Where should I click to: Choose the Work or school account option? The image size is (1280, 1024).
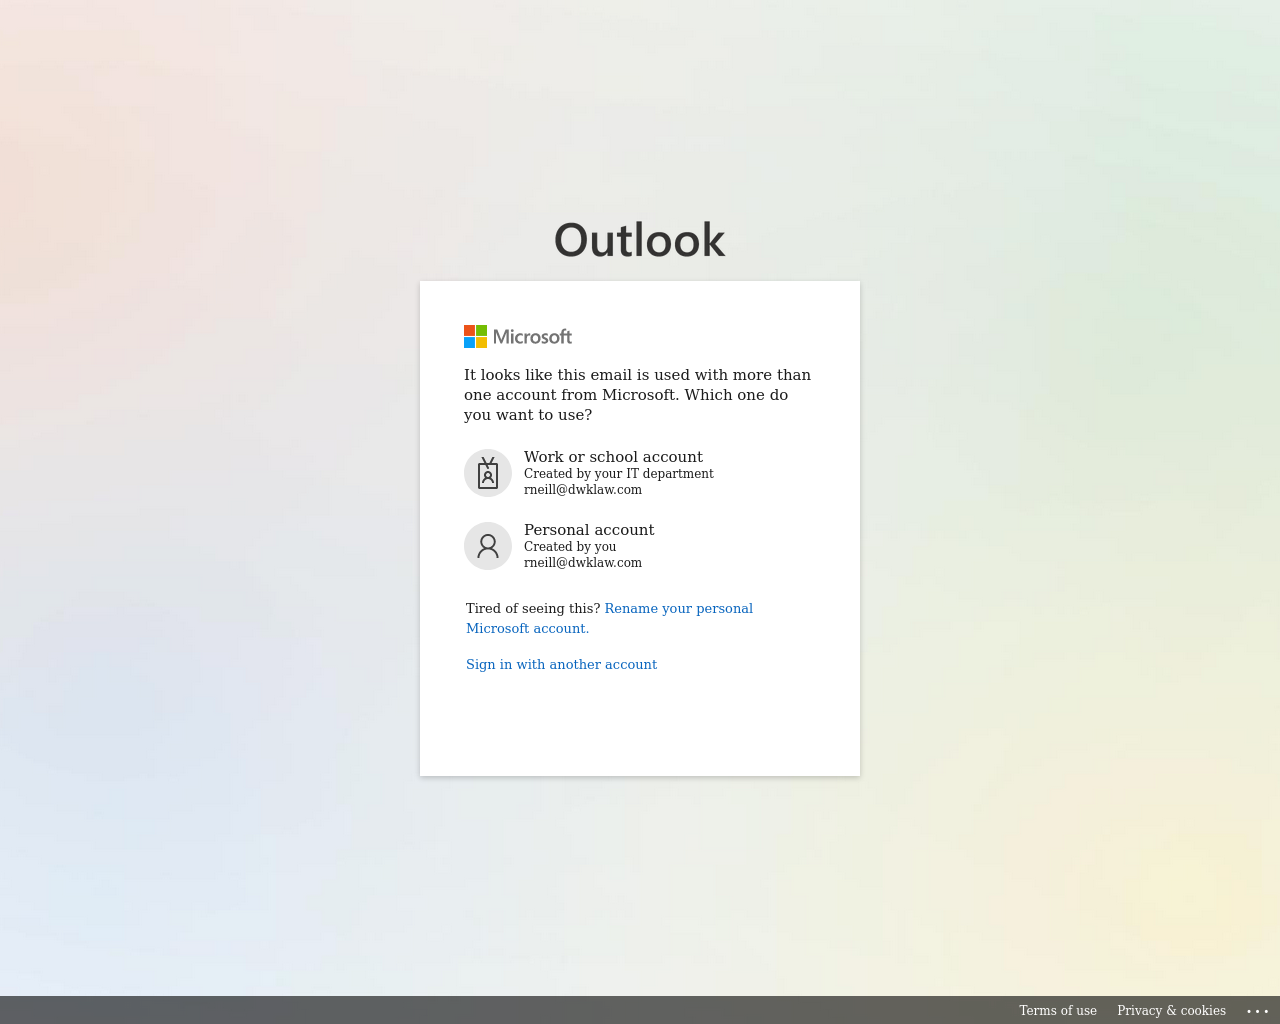[640, 473]
